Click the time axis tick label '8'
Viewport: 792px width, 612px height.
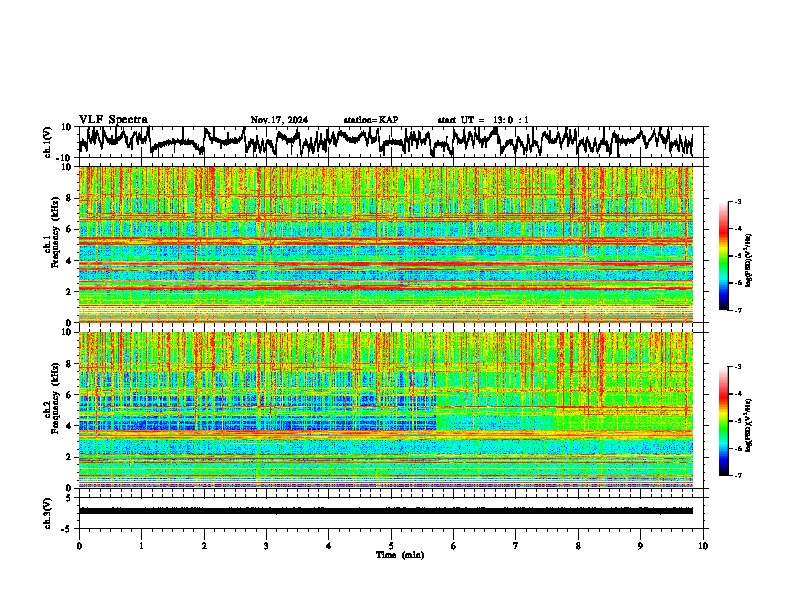(x=578, y=546)
